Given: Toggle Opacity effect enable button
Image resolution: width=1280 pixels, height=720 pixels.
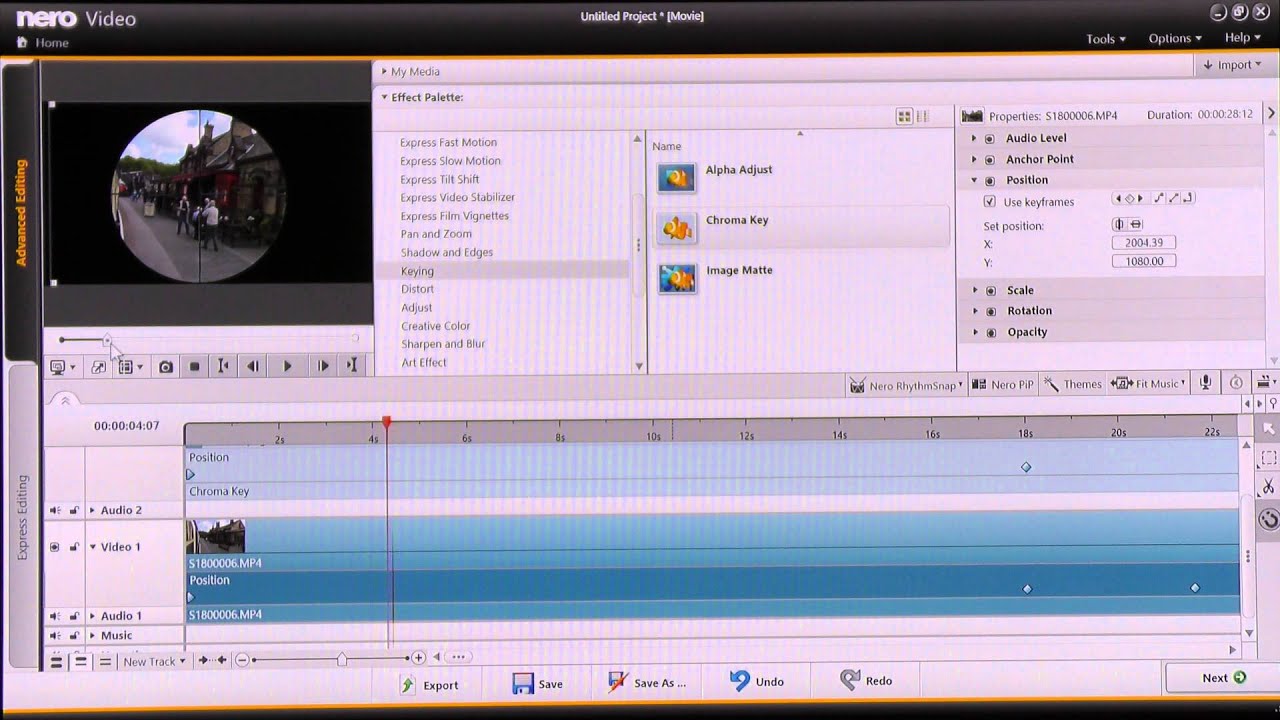Looking at the screenshot, I should 990,332.
